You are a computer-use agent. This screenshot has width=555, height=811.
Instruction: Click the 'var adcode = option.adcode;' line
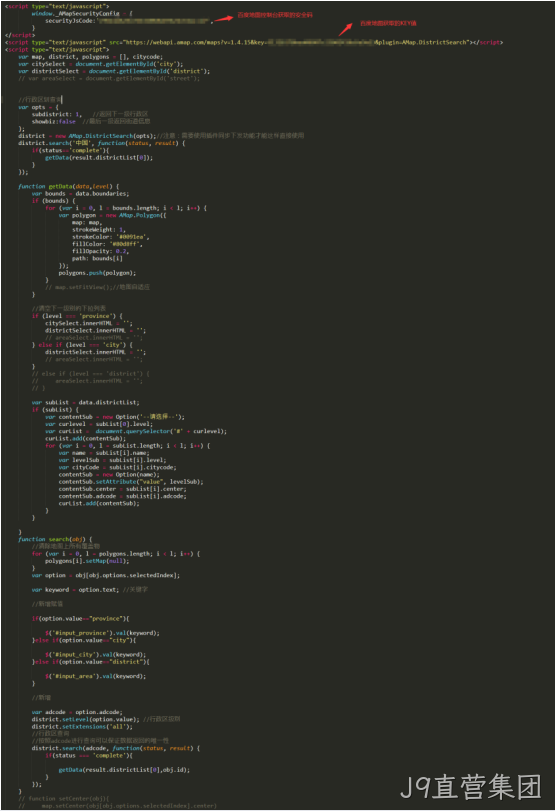tap(77, 712)
